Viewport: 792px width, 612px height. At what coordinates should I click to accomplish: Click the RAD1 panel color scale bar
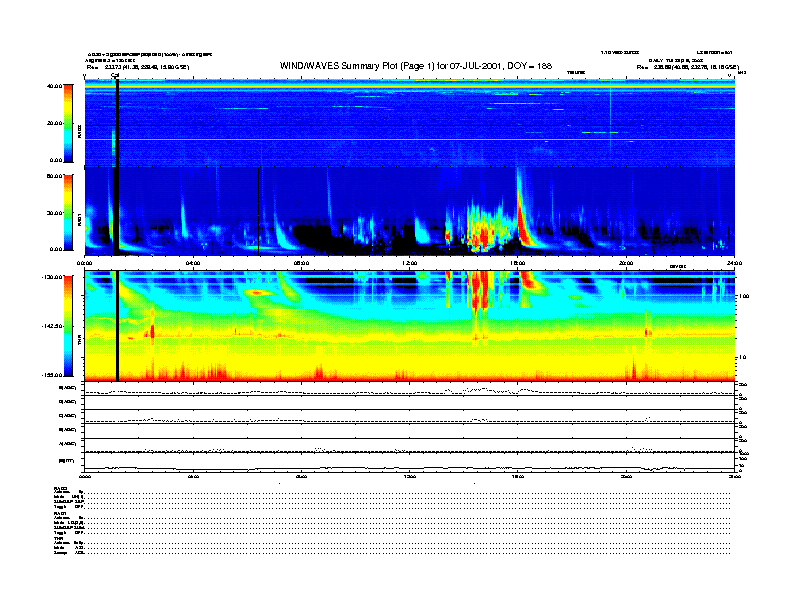(68, 212)
